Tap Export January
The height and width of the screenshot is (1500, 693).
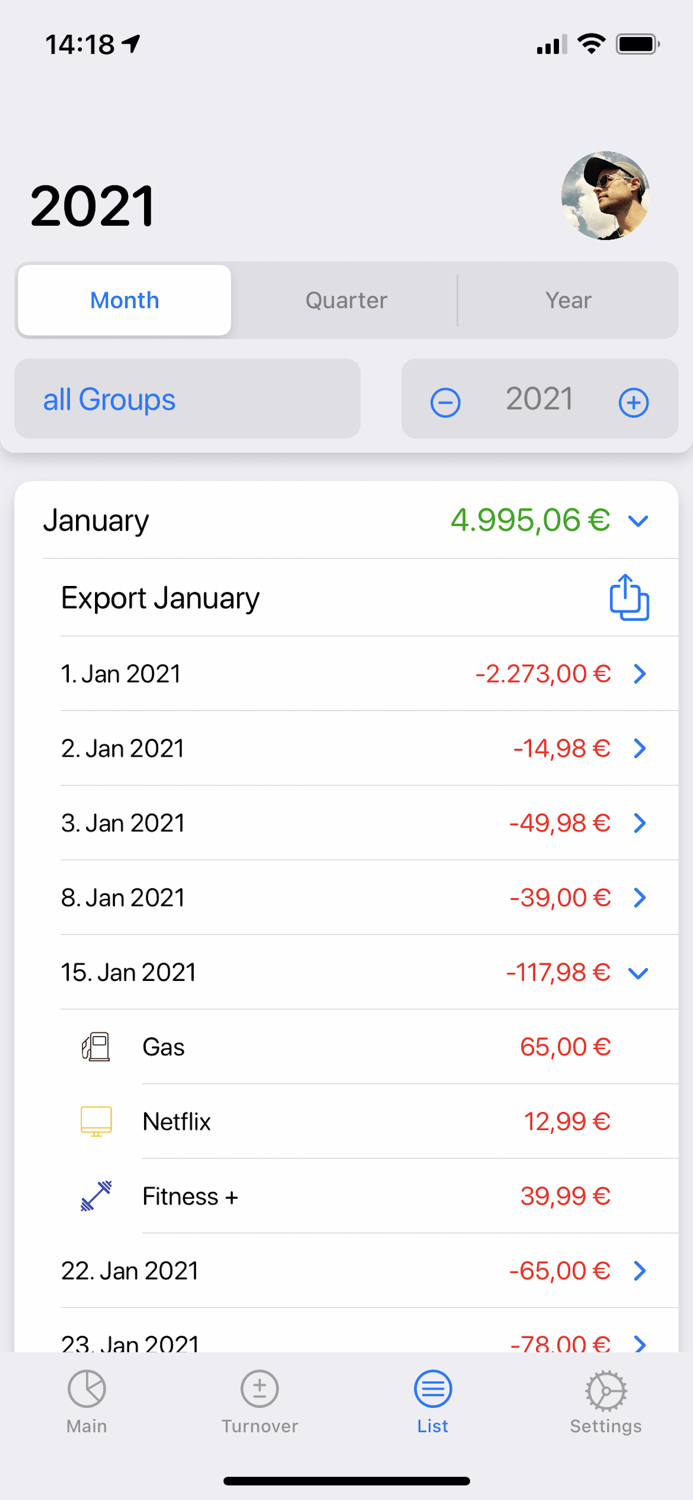click(x=160, y=597)
